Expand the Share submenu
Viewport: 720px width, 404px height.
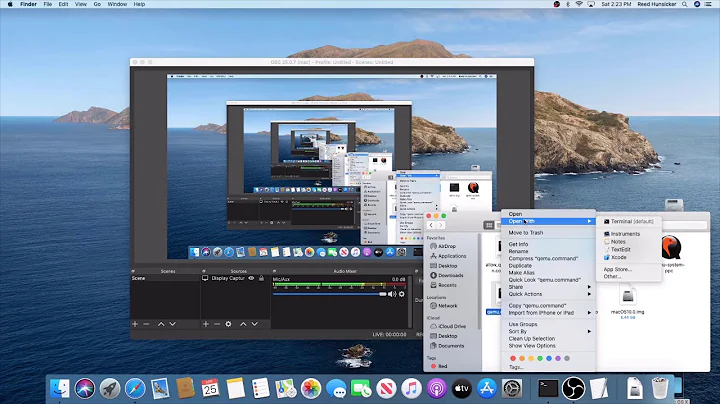click(x=548, y=287)
